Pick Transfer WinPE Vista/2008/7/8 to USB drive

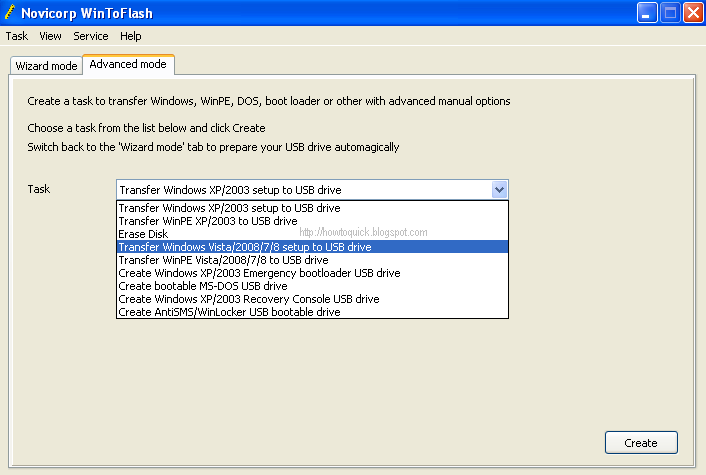point(312,260)
